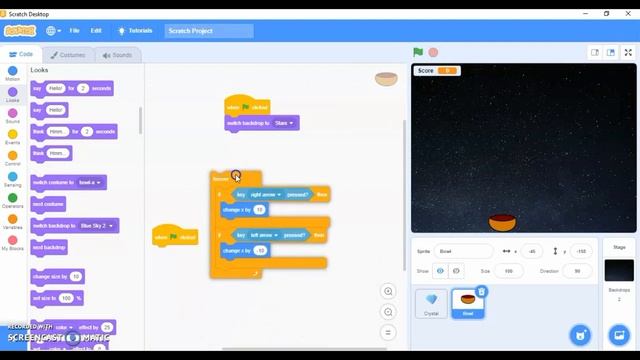This screenshot has height=360, width=640.
Task: Delete the Bowl sprite with trash icon
Action: (x=482, y=291)
